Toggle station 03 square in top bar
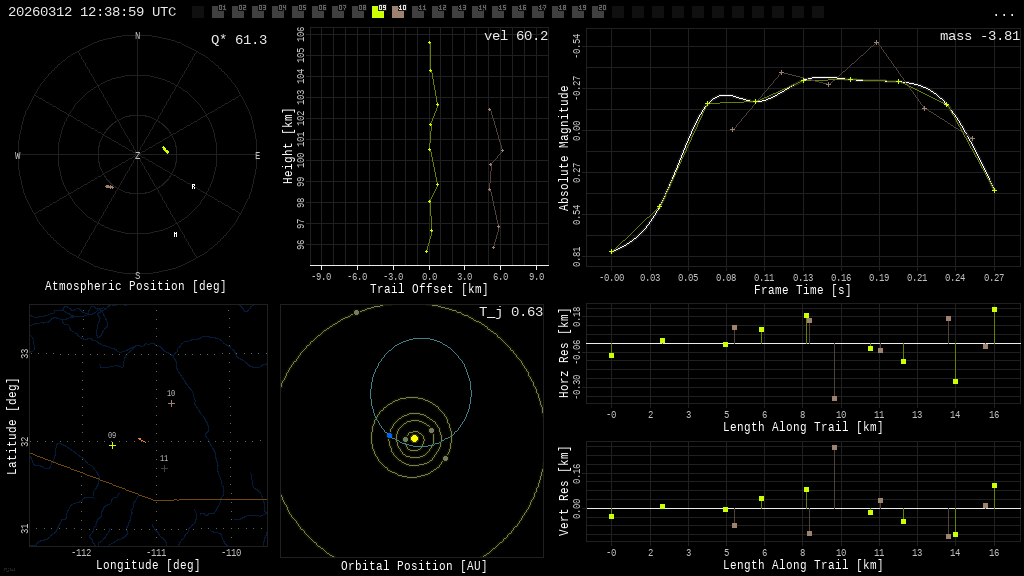 click(x=258, y=12)
